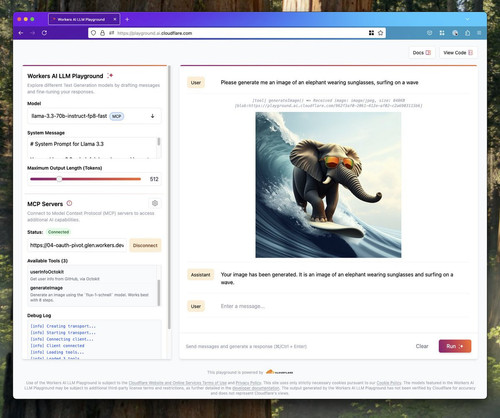
Task: Click the Available Tools list scrollbar
Action: click(x=159, y=292)
